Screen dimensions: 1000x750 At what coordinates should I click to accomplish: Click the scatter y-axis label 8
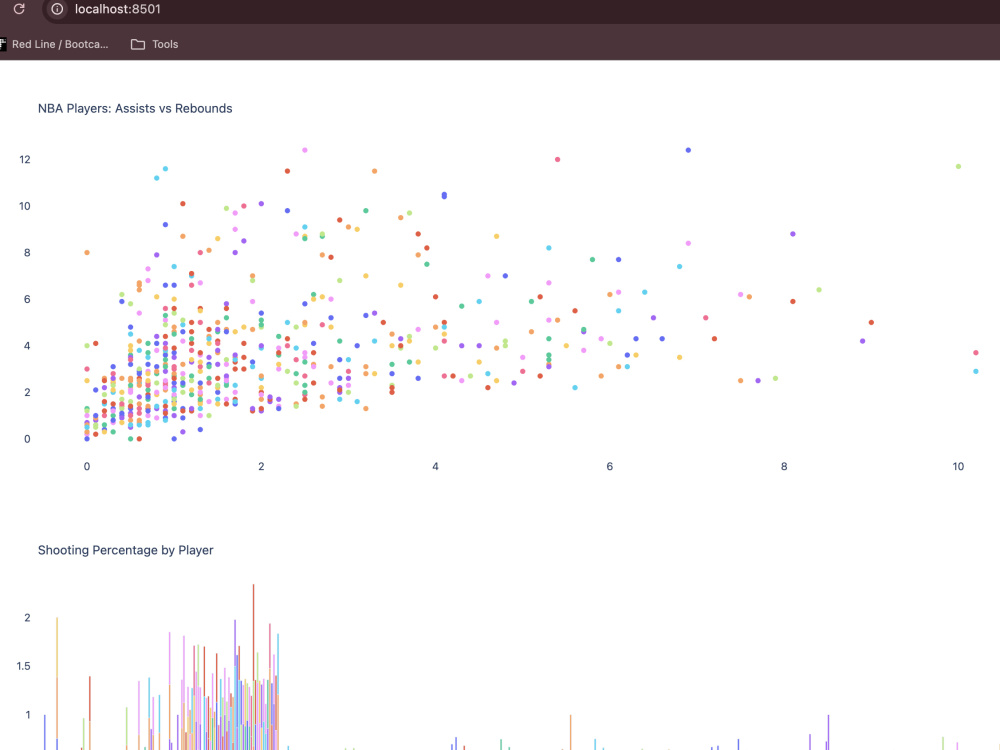27,253
